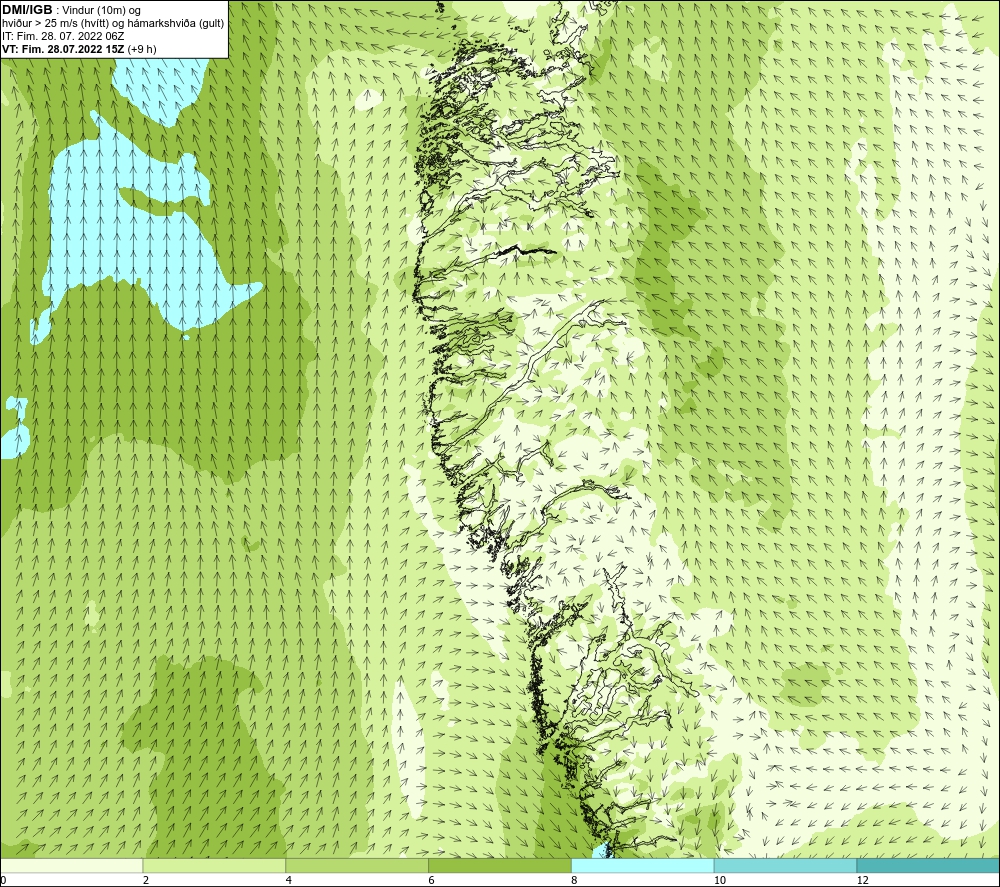
Task: Click the legend swatch above 12 m/s
Action: coord(929,865)
